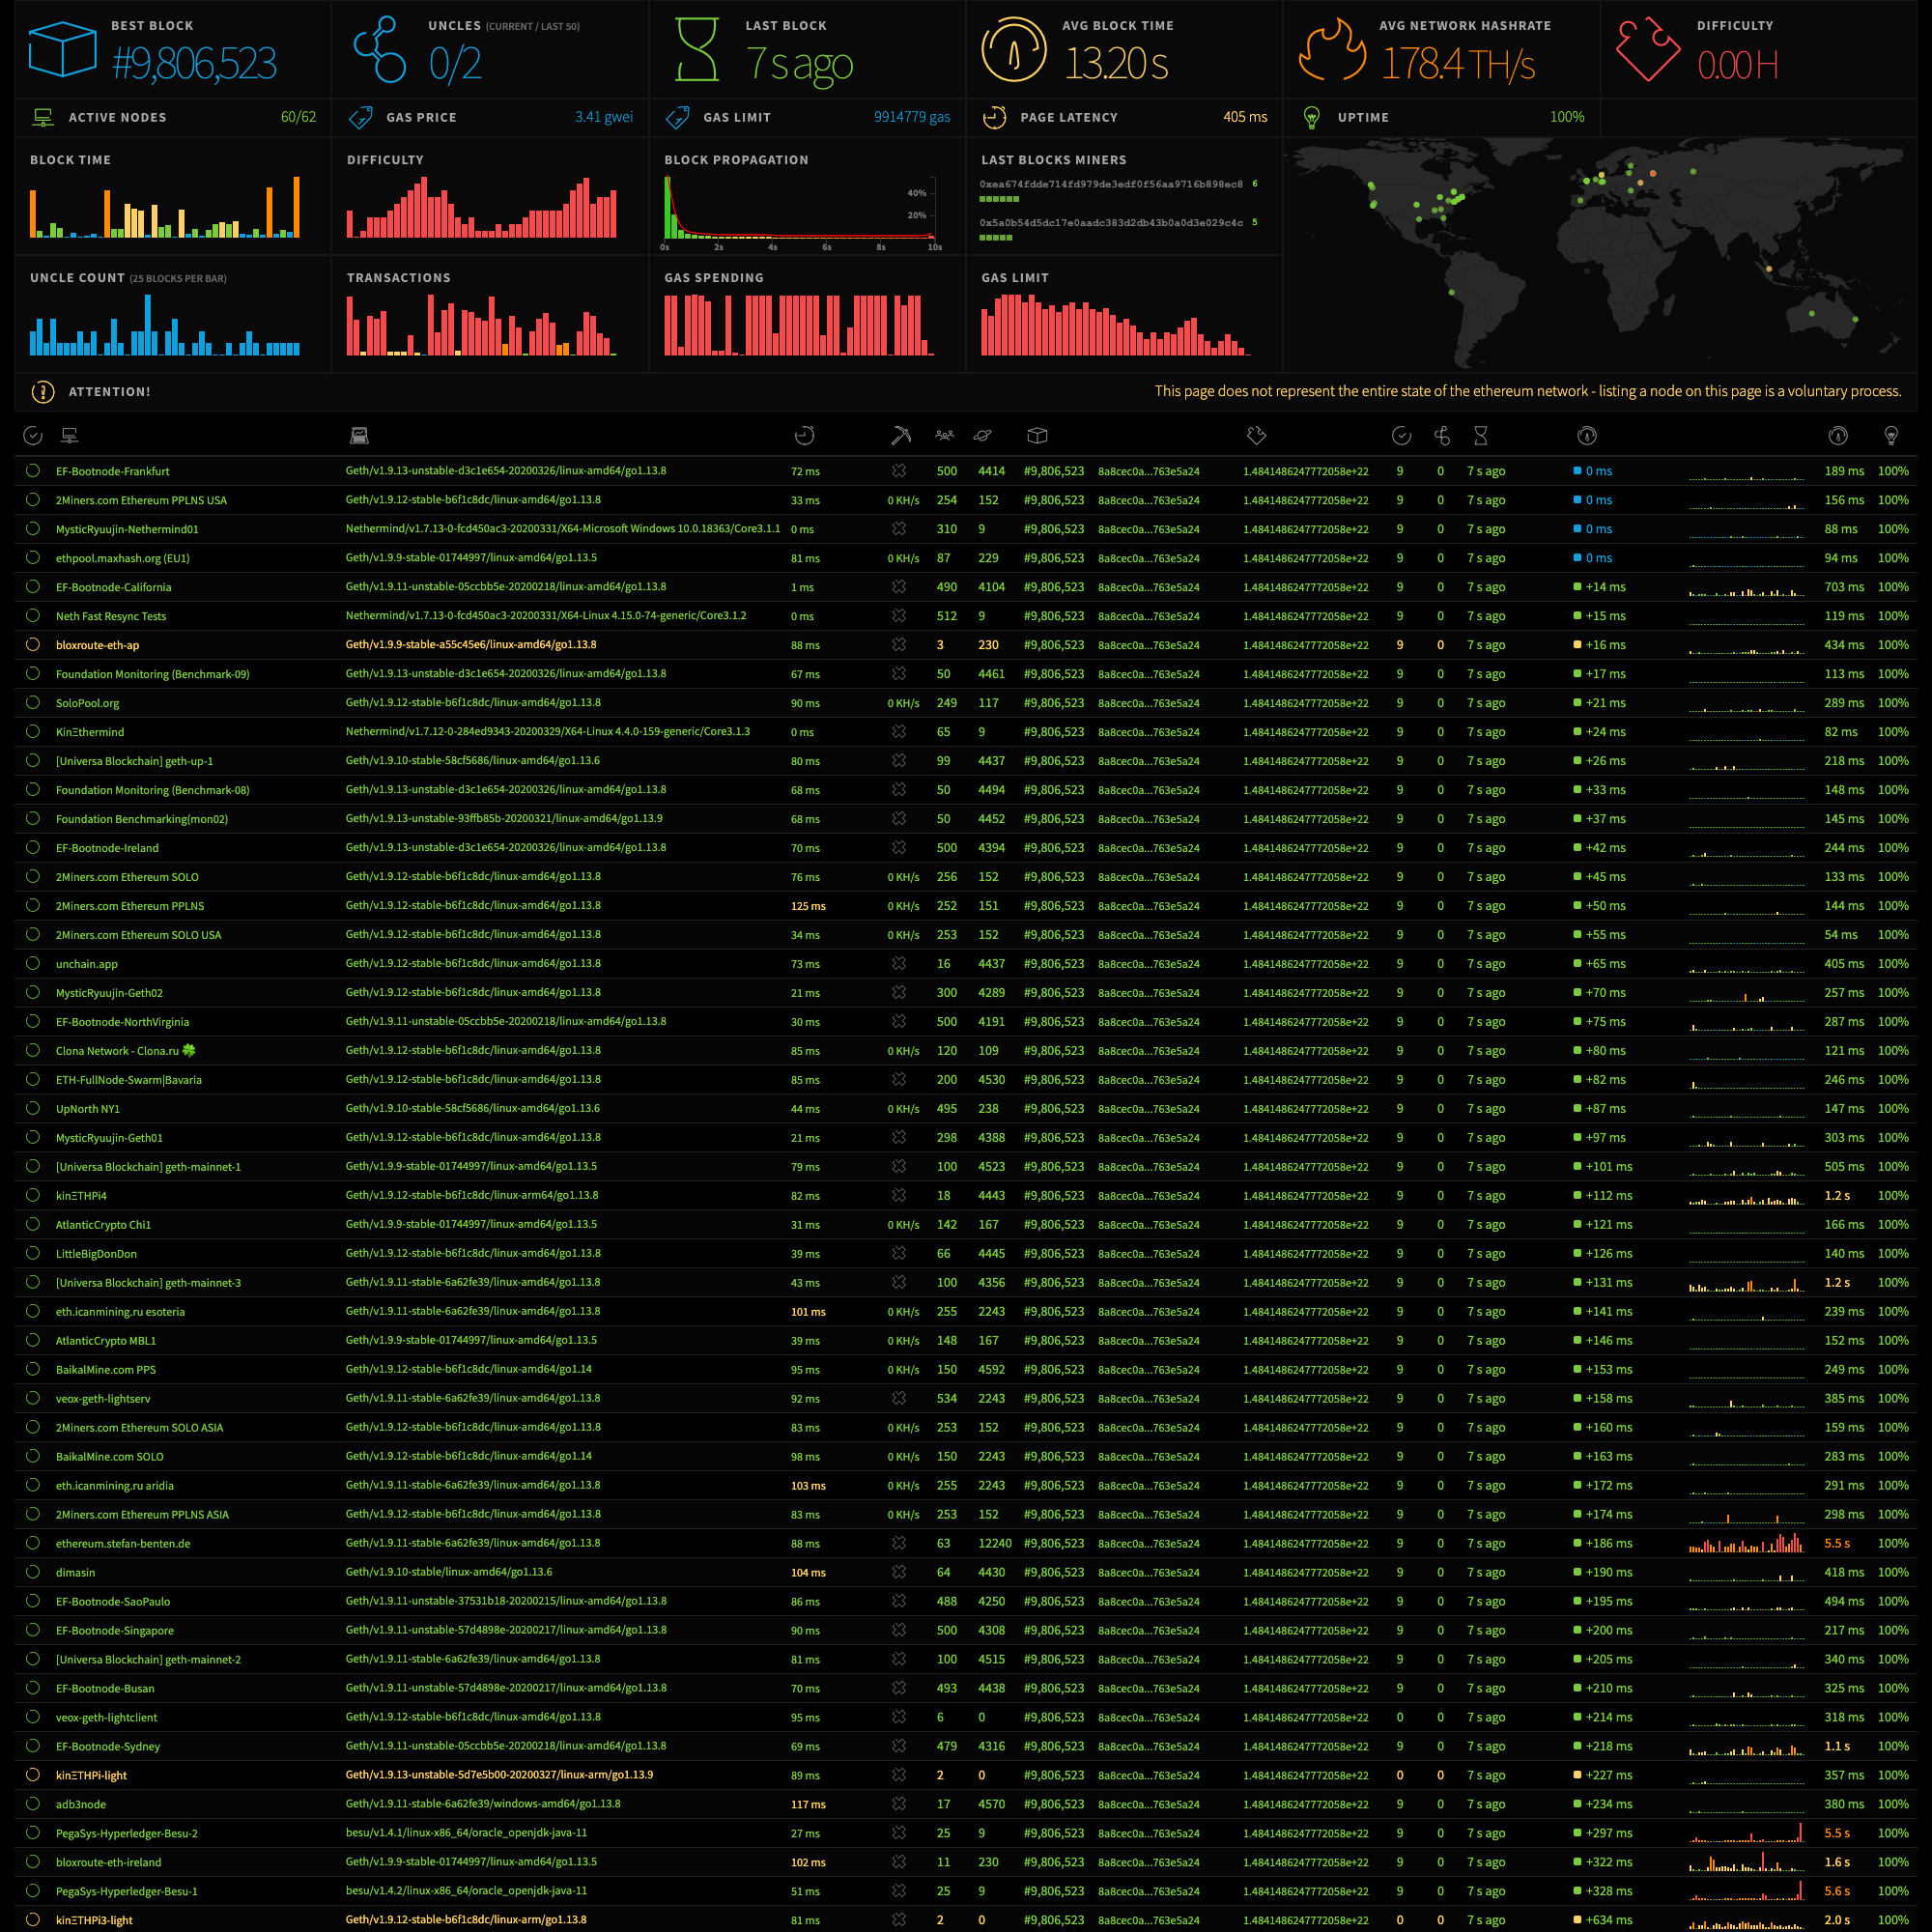Viewport: 1932px width, 1932px height.
Task: Sort by last block cube icon
Action: click(x=1037, y=435)
